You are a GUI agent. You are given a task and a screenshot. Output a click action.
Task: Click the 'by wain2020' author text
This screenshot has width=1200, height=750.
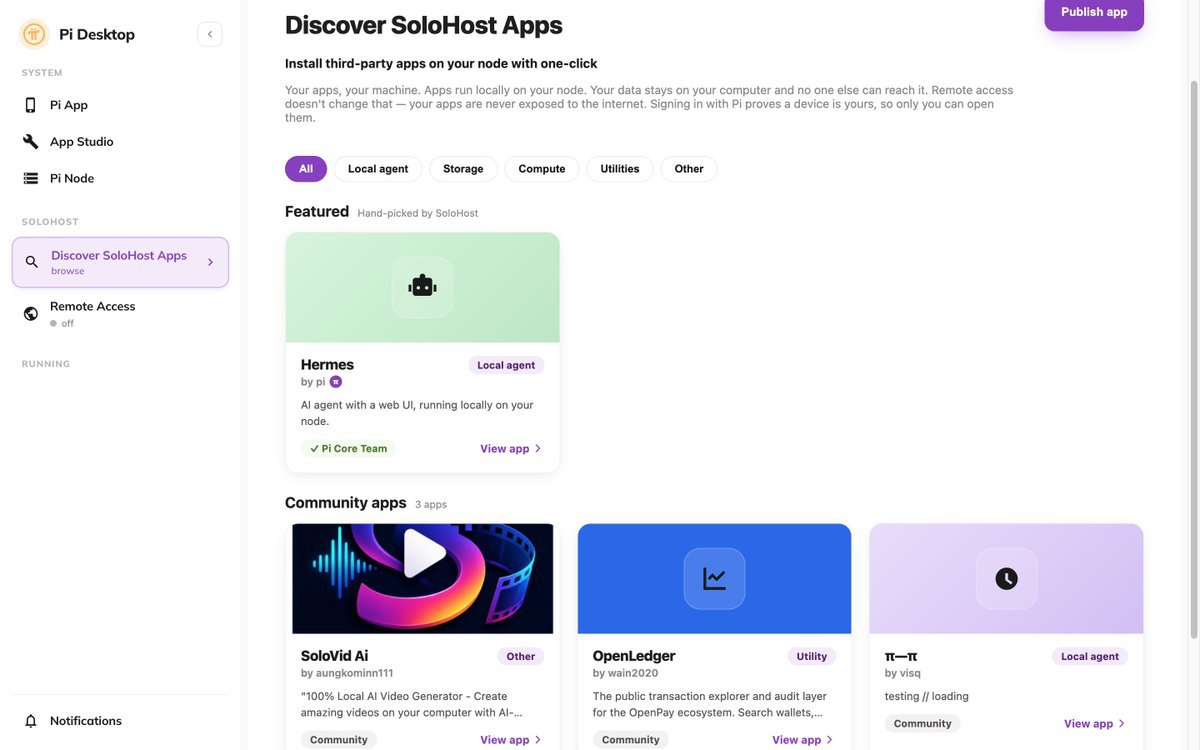(x=625, y=673)
